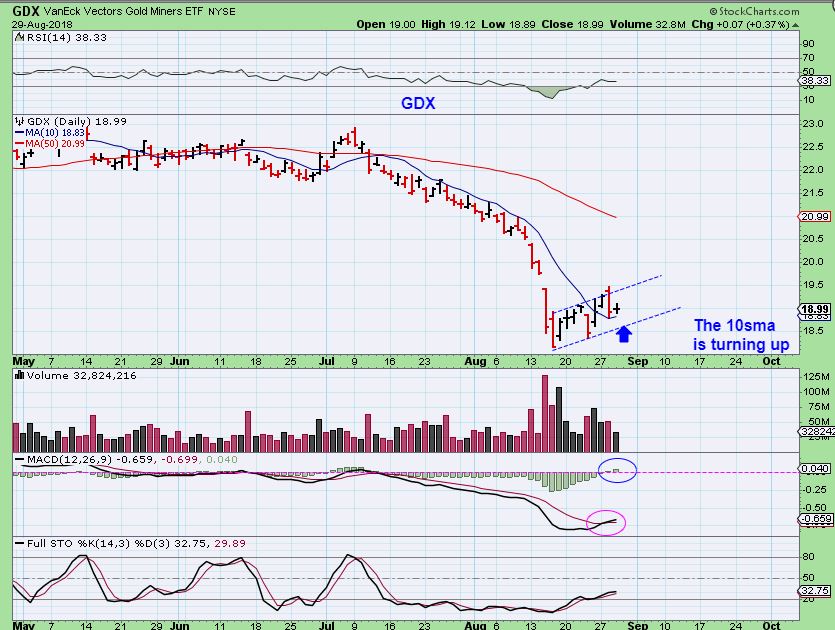Click the tallest mid-August volume bar
Image resolution: width=835 pixels, height=630 pixels.
pos(545,414)
